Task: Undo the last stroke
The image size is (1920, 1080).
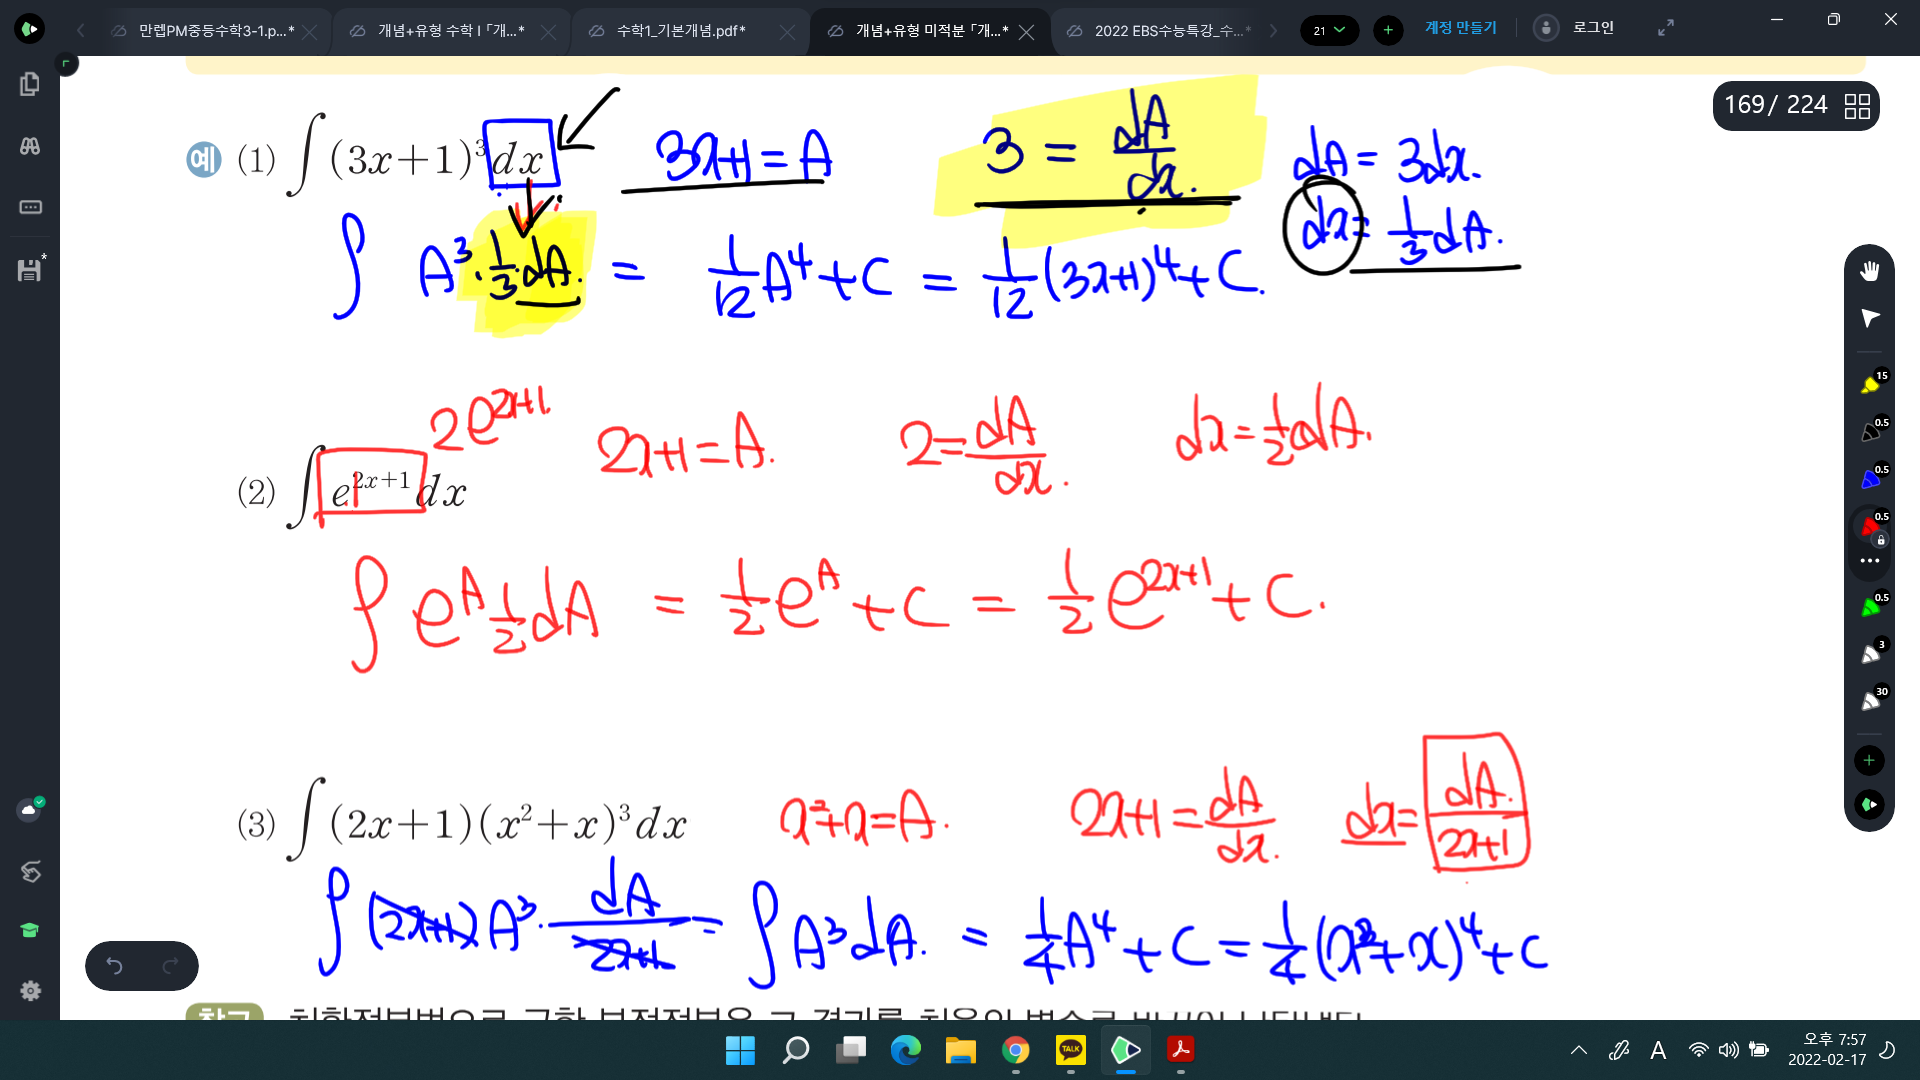Action: [x=114, y=966]
